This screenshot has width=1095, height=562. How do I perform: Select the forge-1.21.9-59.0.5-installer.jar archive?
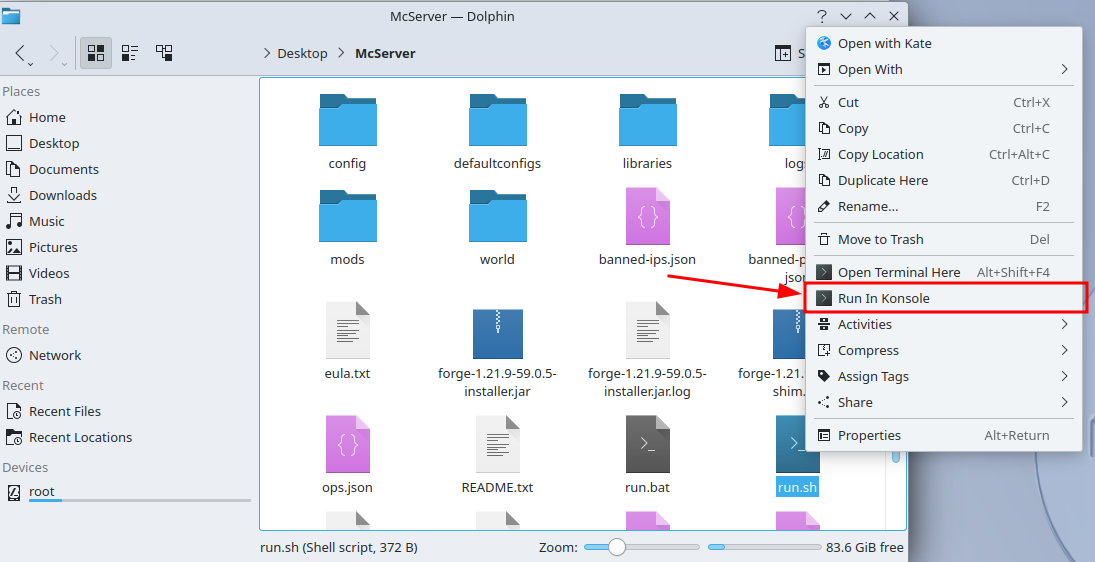pos(497,331)
